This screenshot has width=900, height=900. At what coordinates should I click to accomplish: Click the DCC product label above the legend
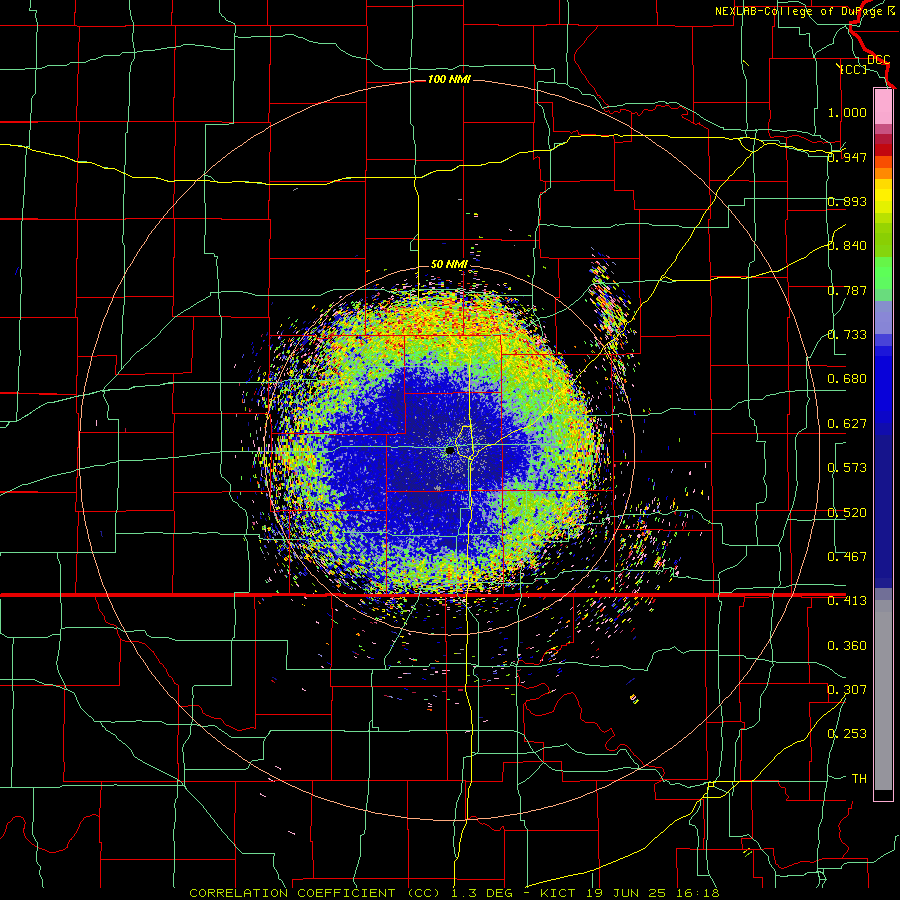(x=878, y=60)
